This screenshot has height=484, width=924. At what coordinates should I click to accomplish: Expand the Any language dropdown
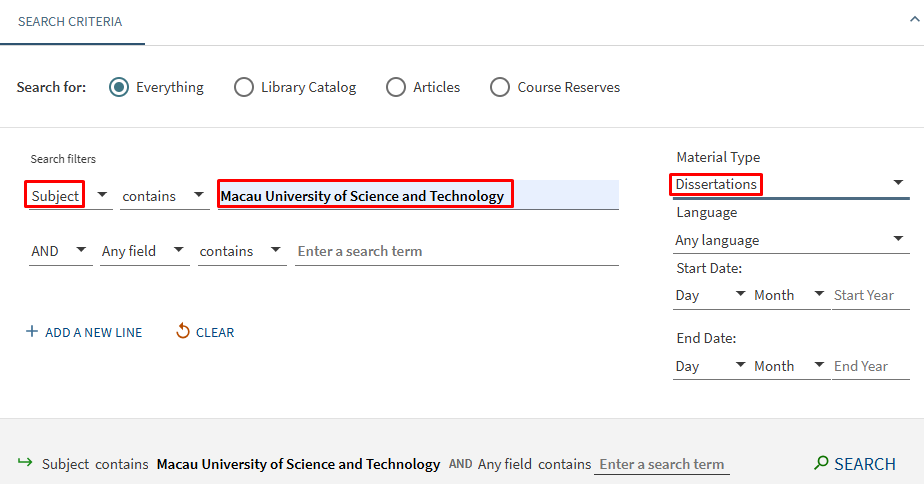coord(790,240)
